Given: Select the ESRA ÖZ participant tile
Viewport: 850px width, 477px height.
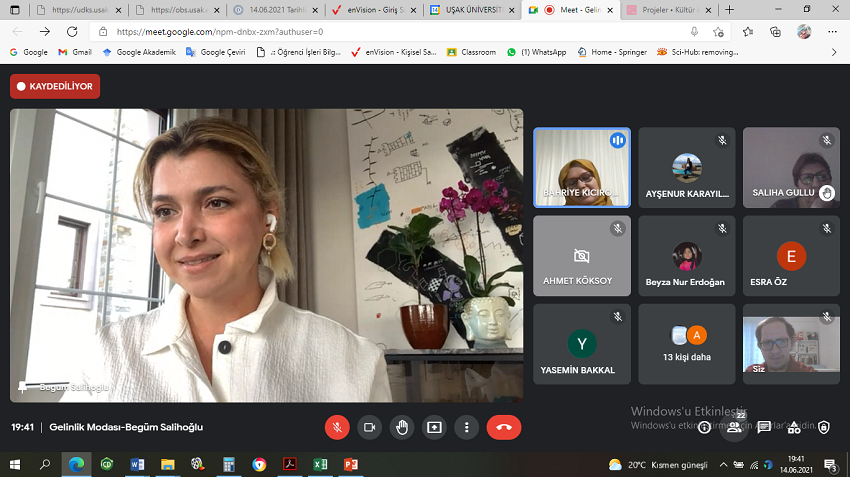Looking at the screenshot, I should click(791, 256).
